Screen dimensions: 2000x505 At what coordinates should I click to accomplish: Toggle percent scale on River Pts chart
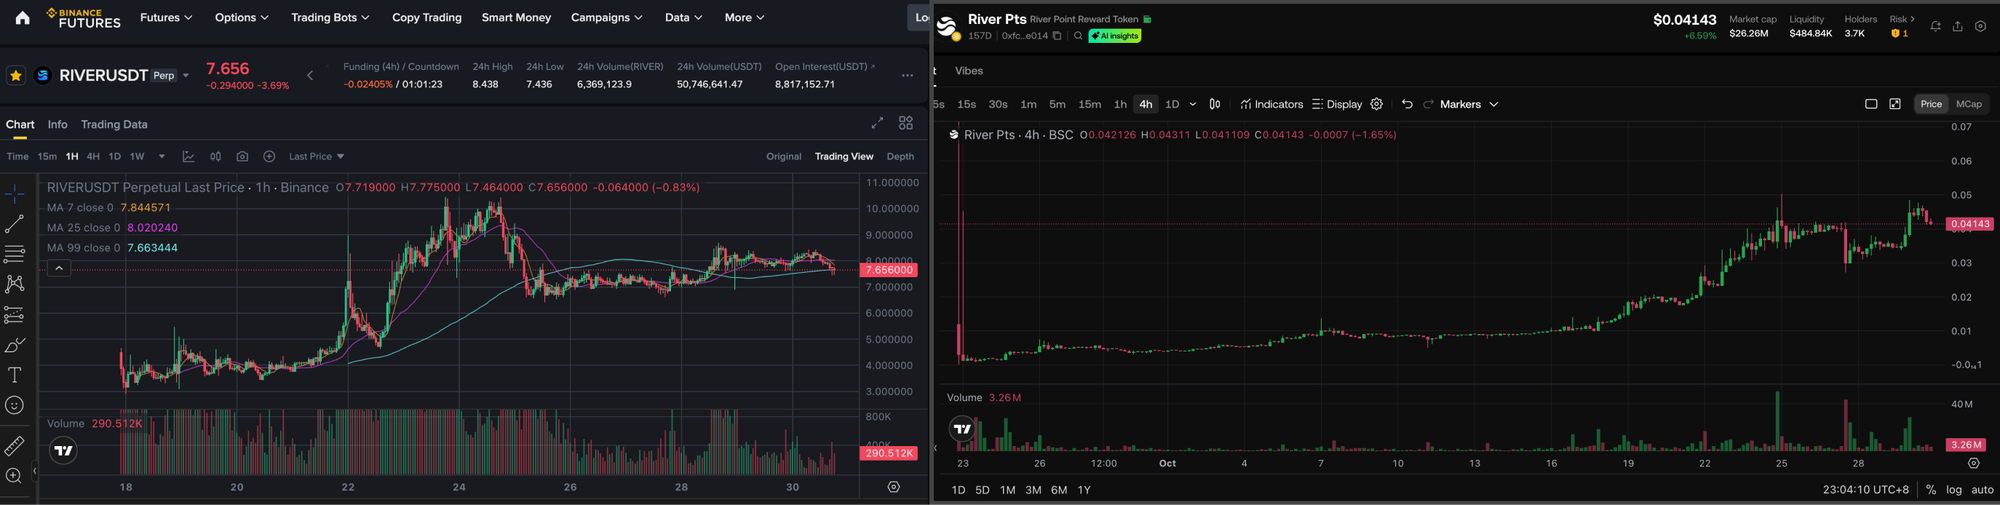tap(1931, 490)
